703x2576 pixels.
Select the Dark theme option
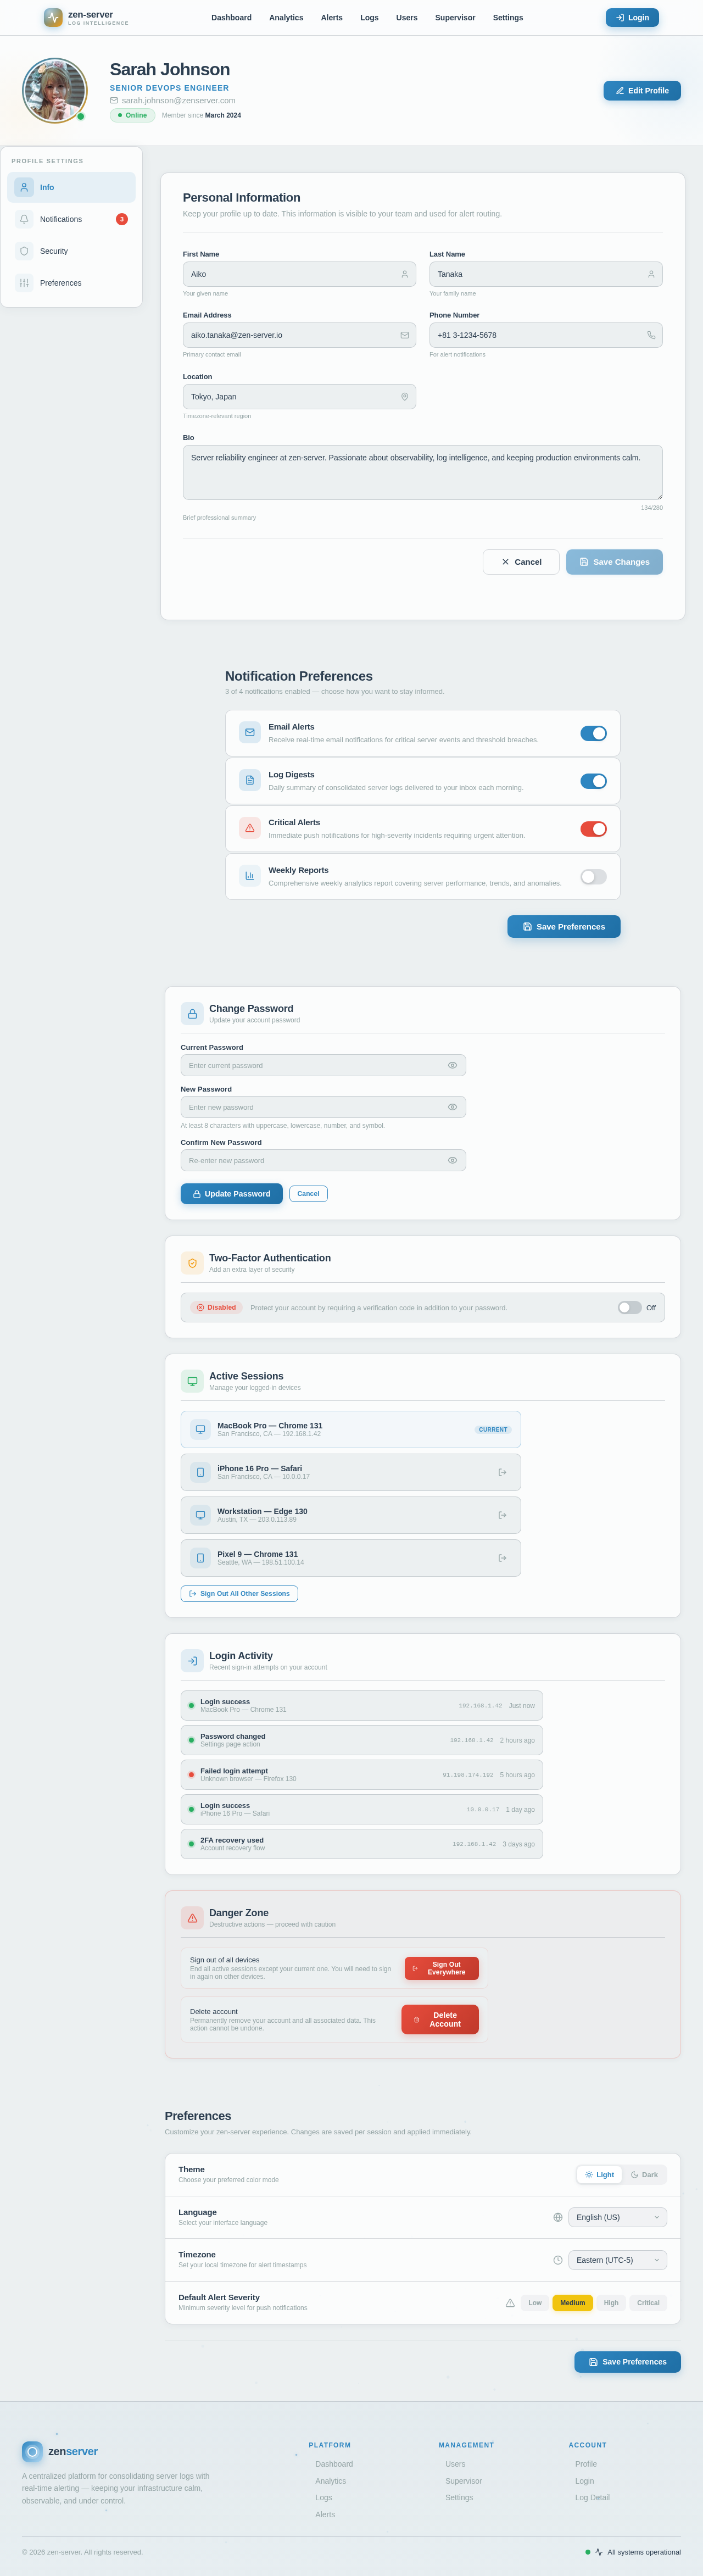point(644,2175)
